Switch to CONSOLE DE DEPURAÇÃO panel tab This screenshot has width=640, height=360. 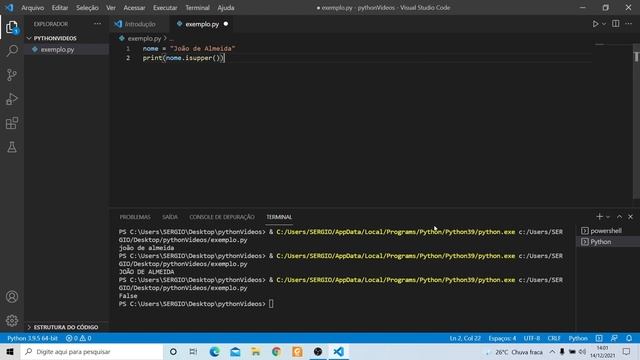222,217
